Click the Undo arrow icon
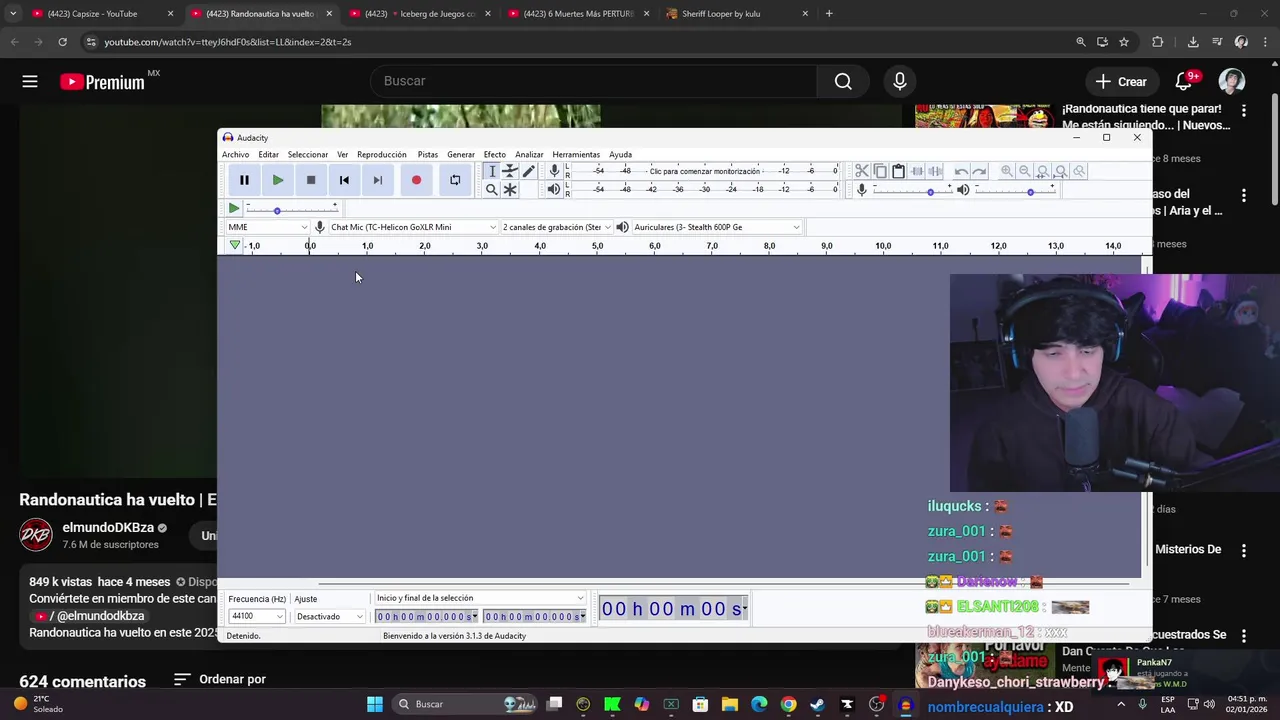Image resolution: width=1280 pixels, height=720 pixels. tap(961, 171)
